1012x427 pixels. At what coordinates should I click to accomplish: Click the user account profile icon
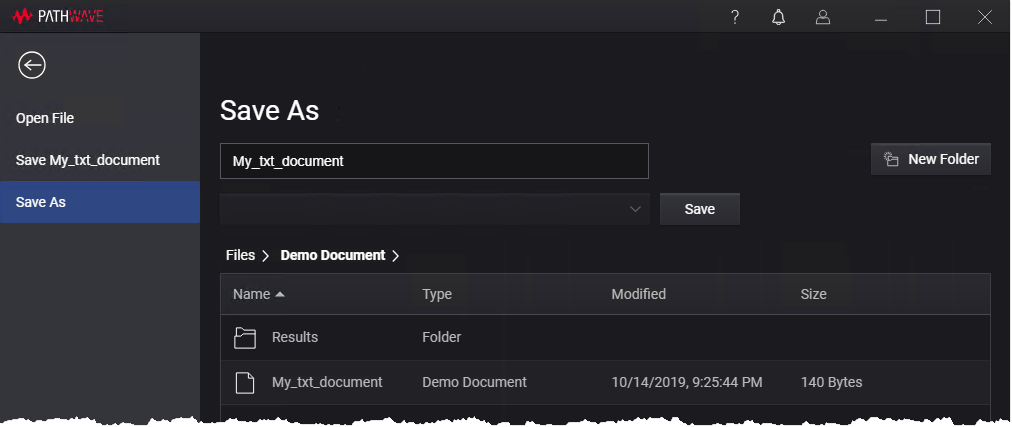(823, 17)
